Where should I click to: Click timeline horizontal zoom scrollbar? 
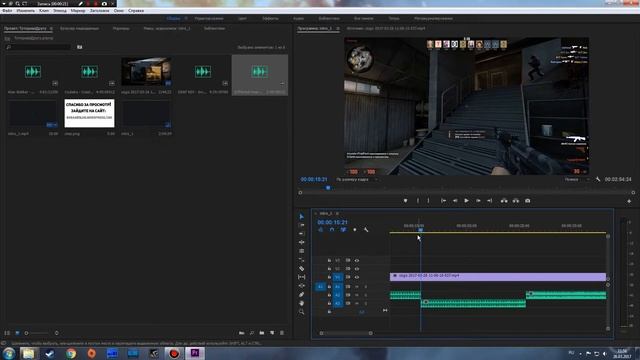[x=346, y=333]
